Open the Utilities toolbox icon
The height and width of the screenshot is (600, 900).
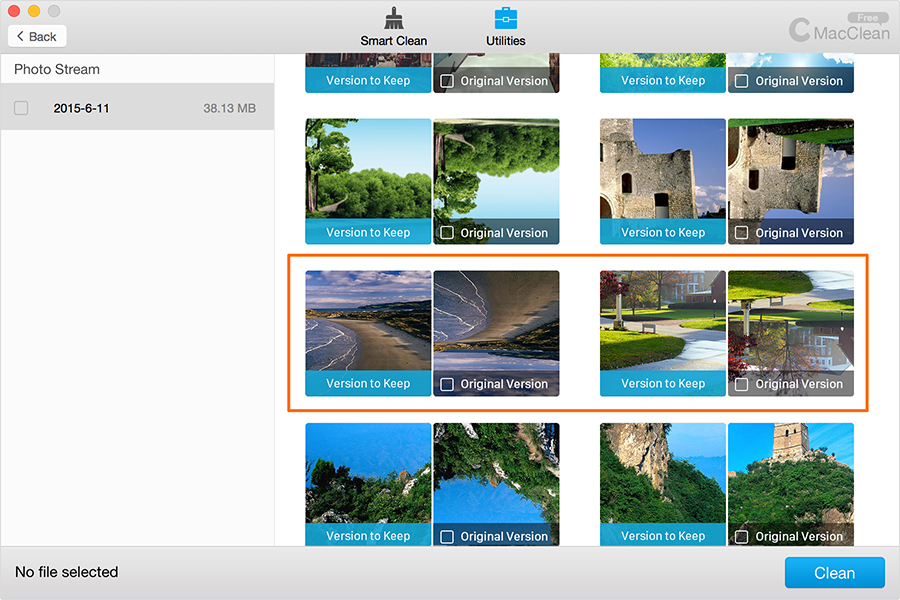click(x=506, y=19)
